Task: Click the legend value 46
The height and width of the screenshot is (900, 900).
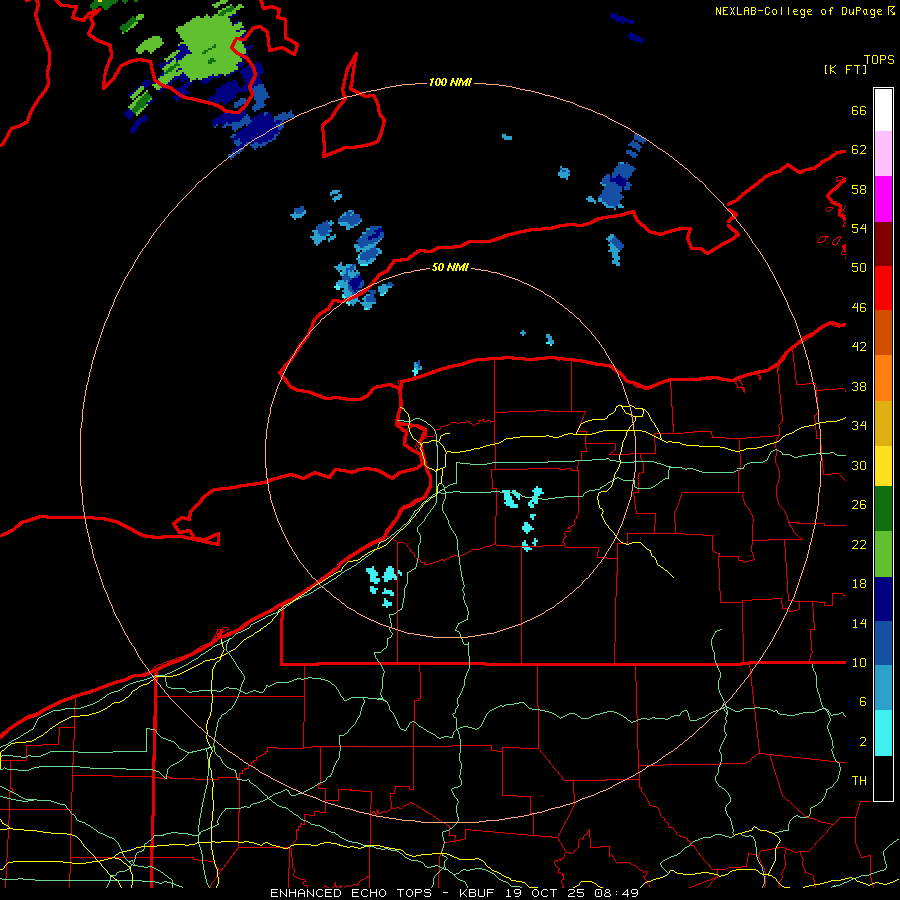Action: [x=859, y=307]
